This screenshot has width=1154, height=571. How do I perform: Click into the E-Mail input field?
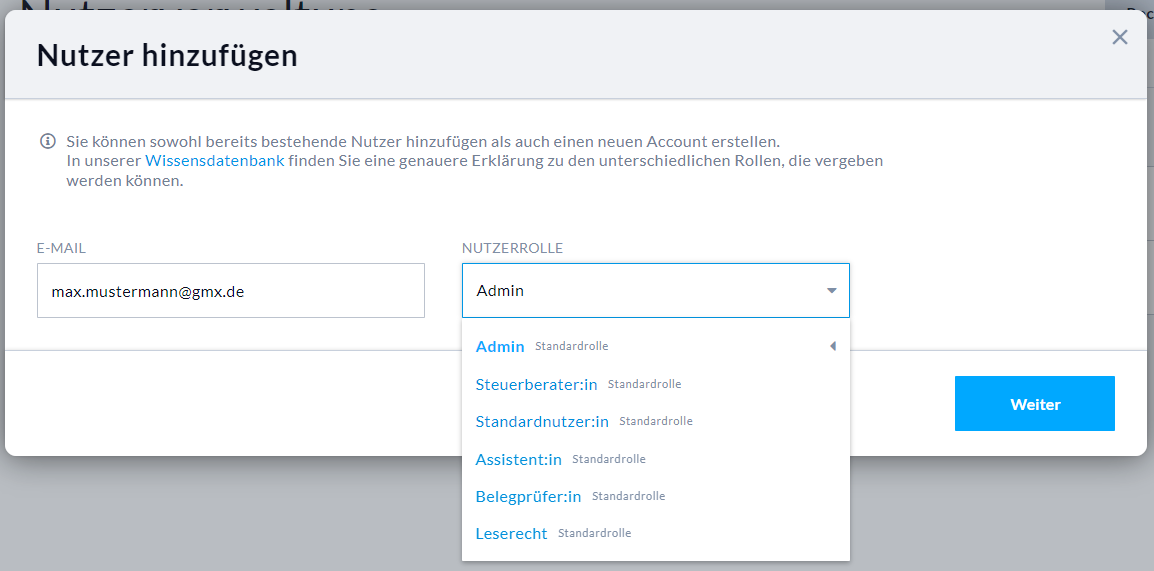230,291
